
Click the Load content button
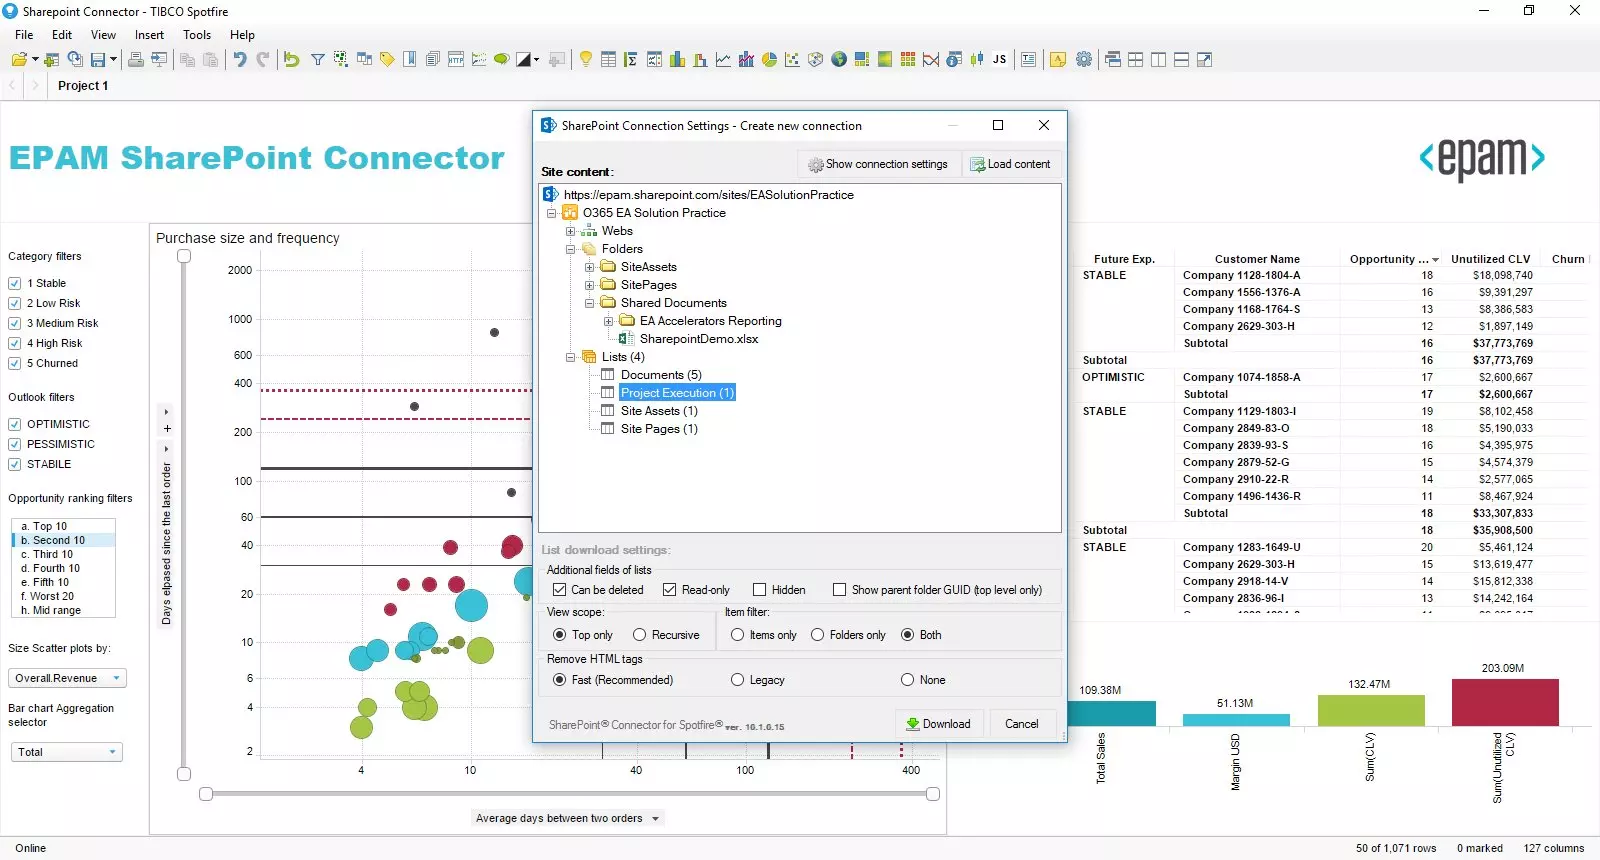coord(1010,164)
